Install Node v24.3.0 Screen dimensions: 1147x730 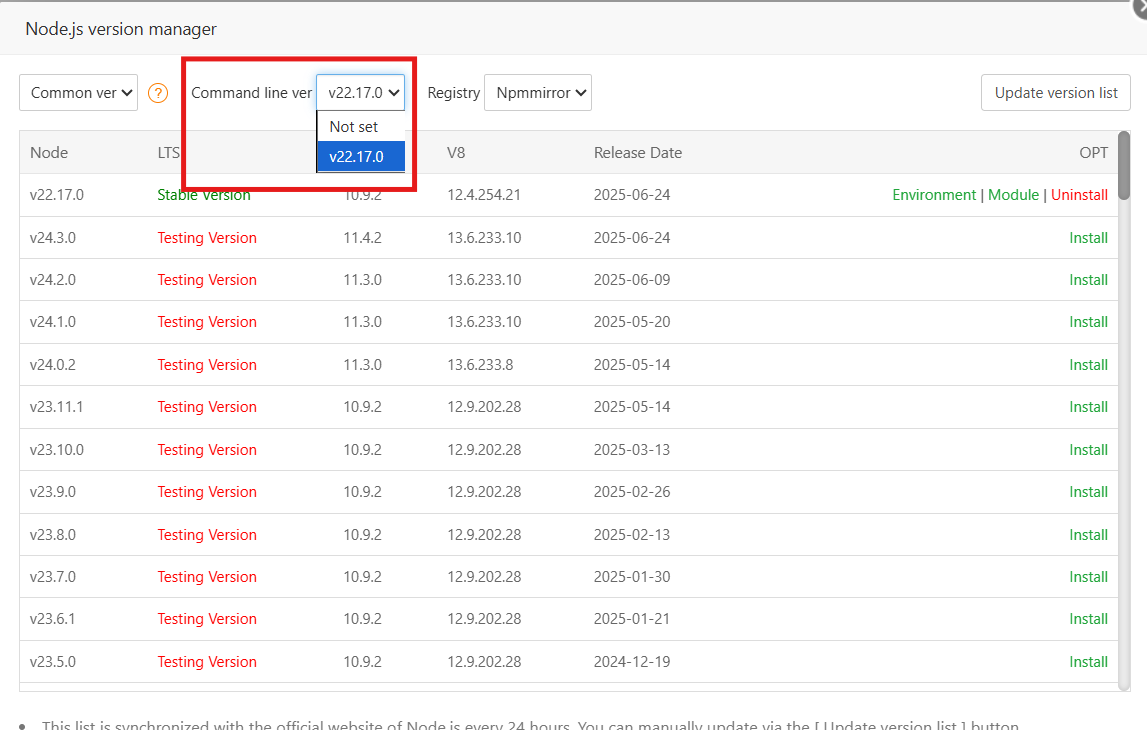point(1088,237)
